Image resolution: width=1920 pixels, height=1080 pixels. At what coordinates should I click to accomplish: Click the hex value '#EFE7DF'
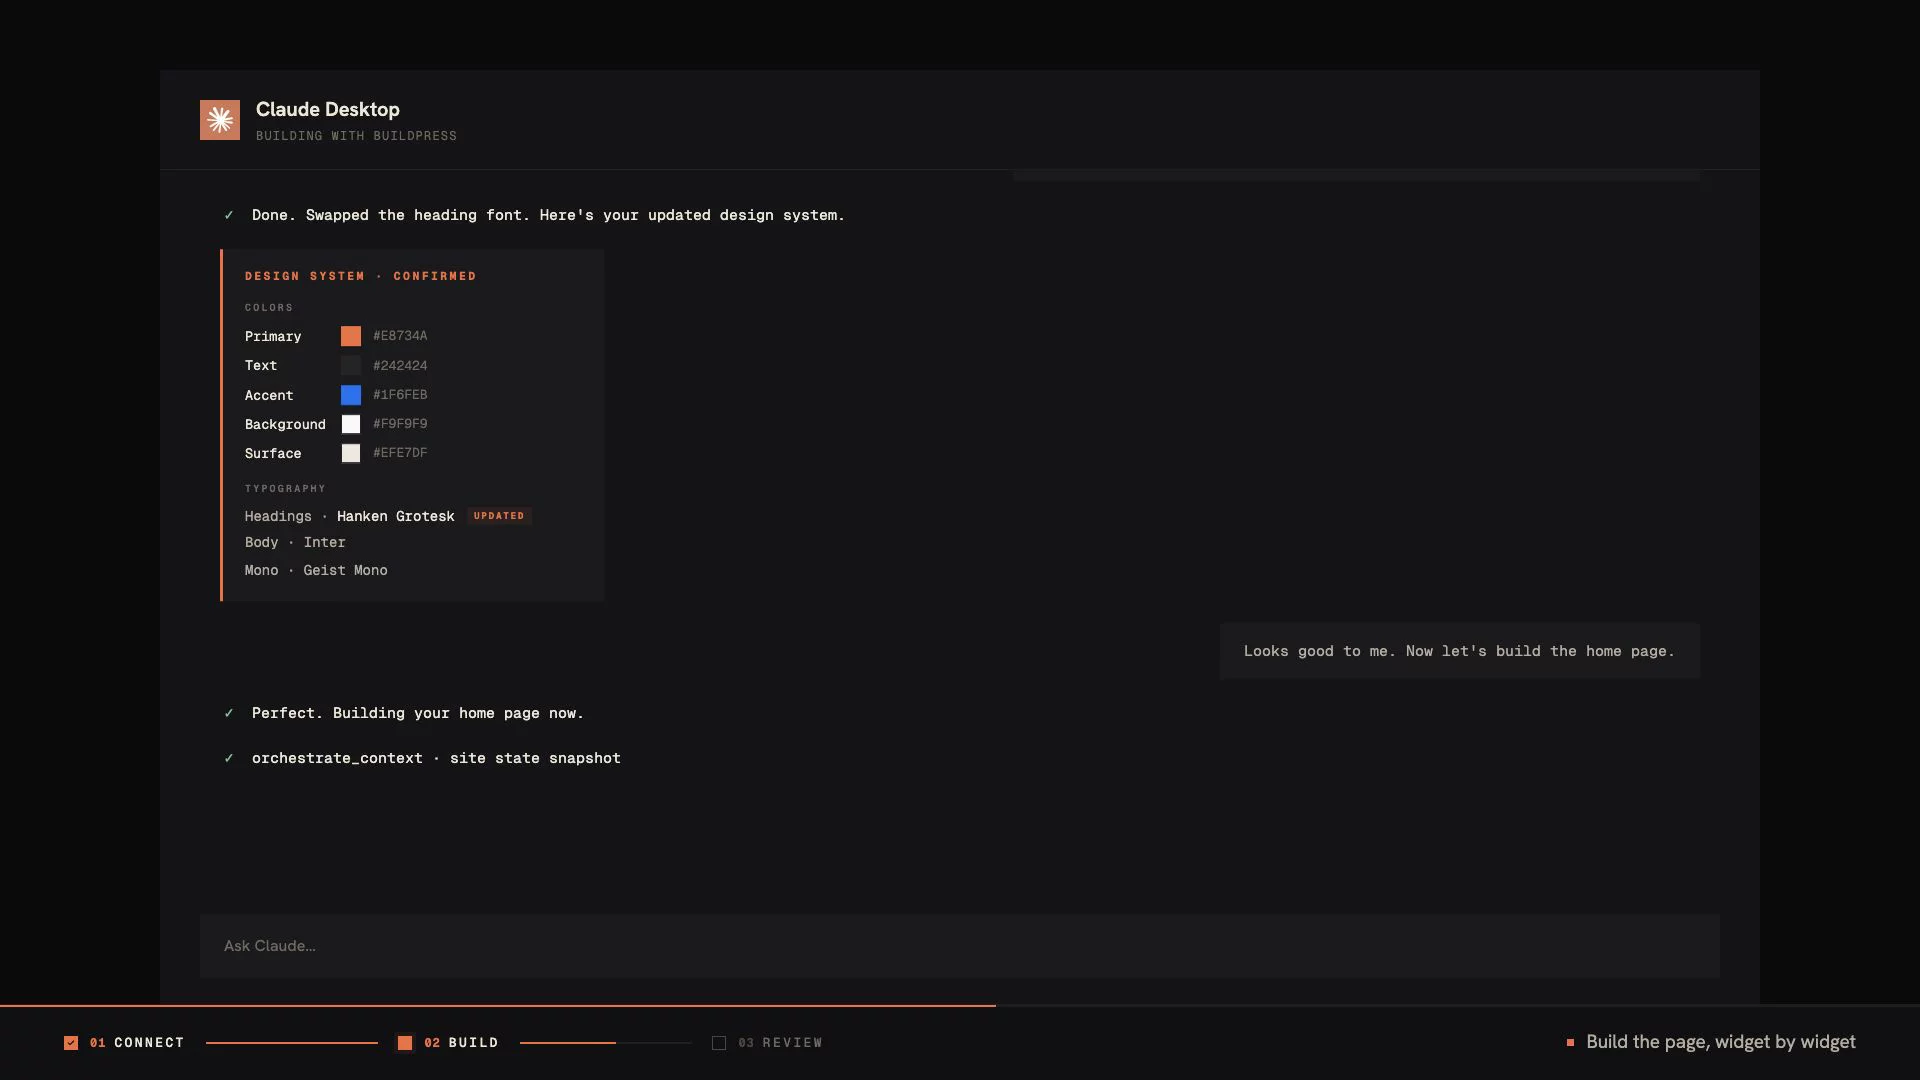400,453
